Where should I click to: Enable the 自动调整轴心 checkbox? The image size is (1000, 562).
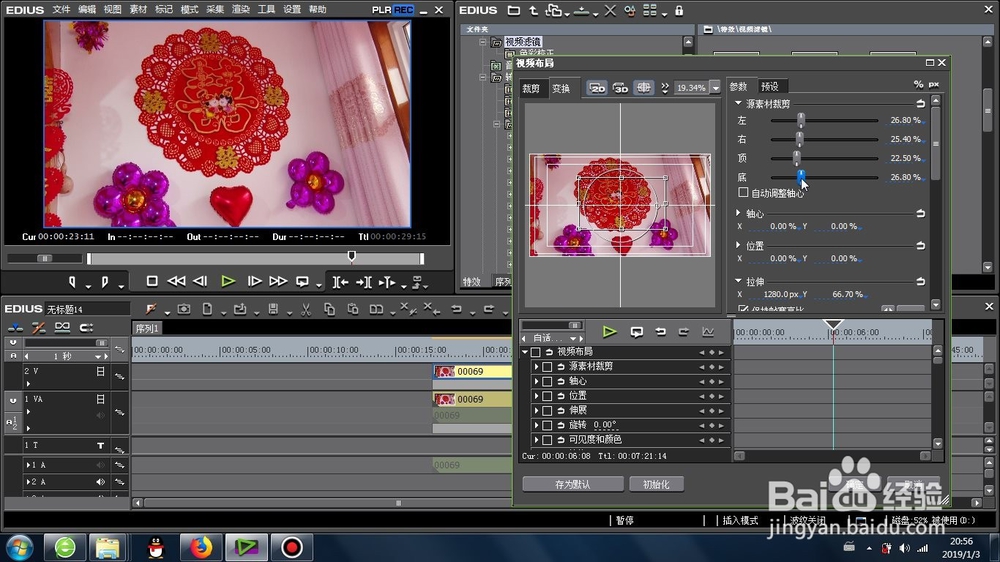click(743, 192)
